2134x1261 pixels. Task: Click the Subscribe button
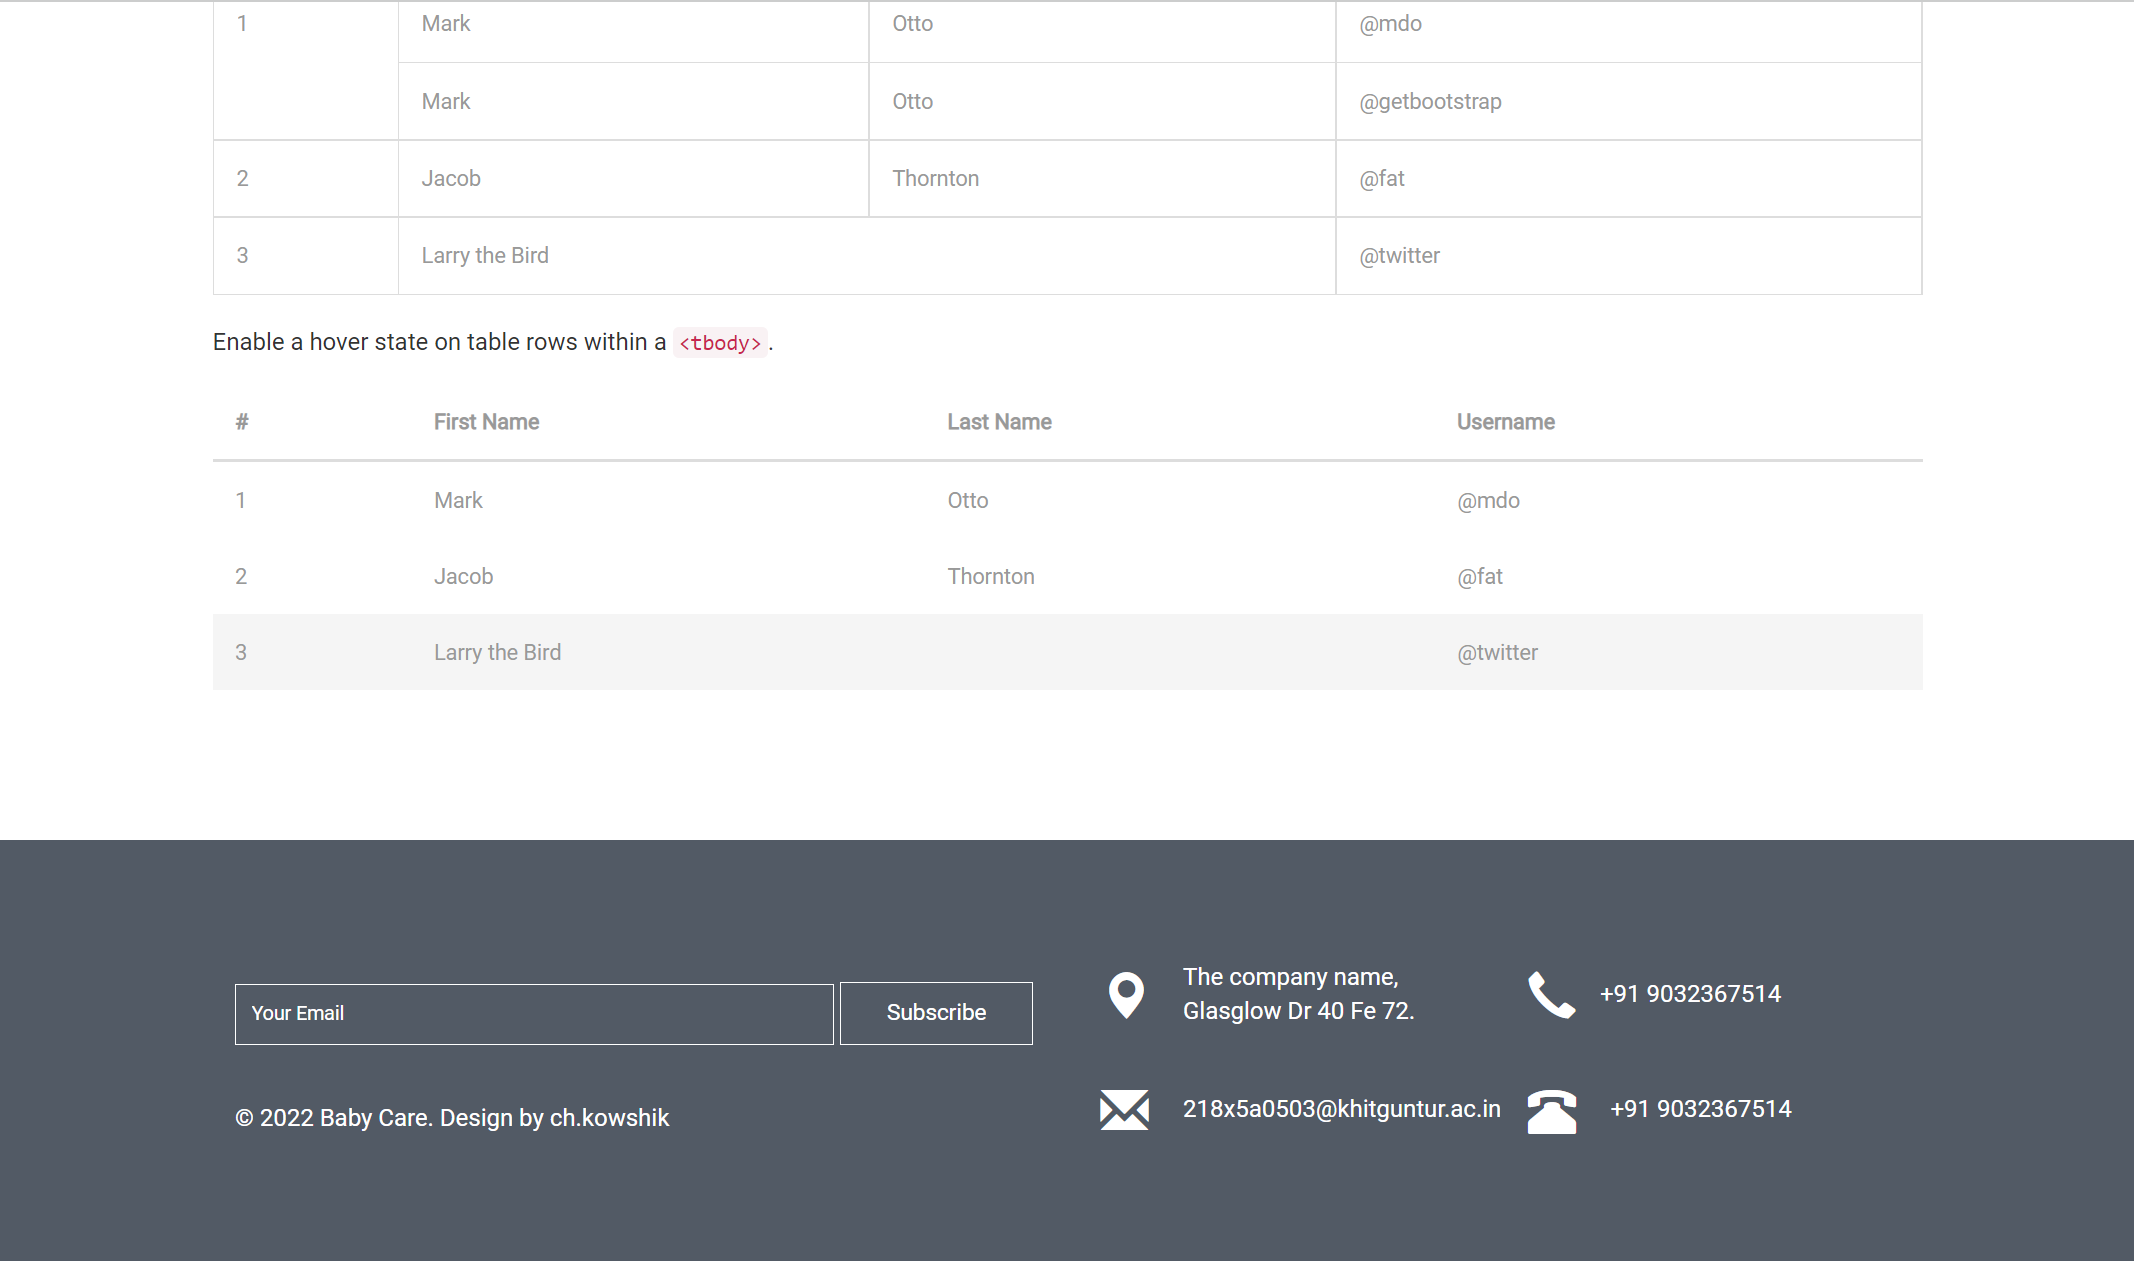click(x=936, y=1013)
